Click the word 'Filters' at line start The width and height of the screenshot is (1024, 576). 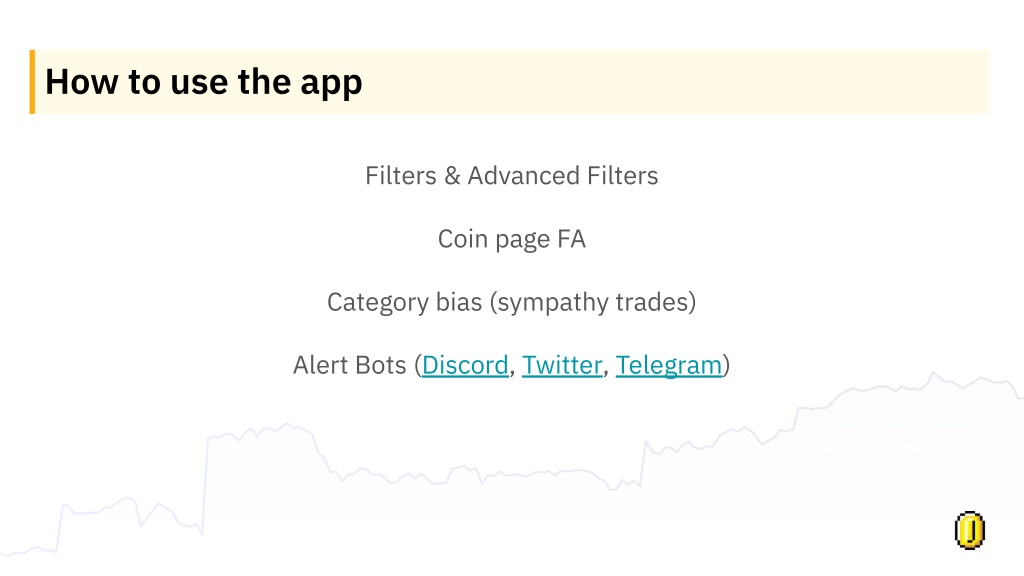click(x=400, y=176)
